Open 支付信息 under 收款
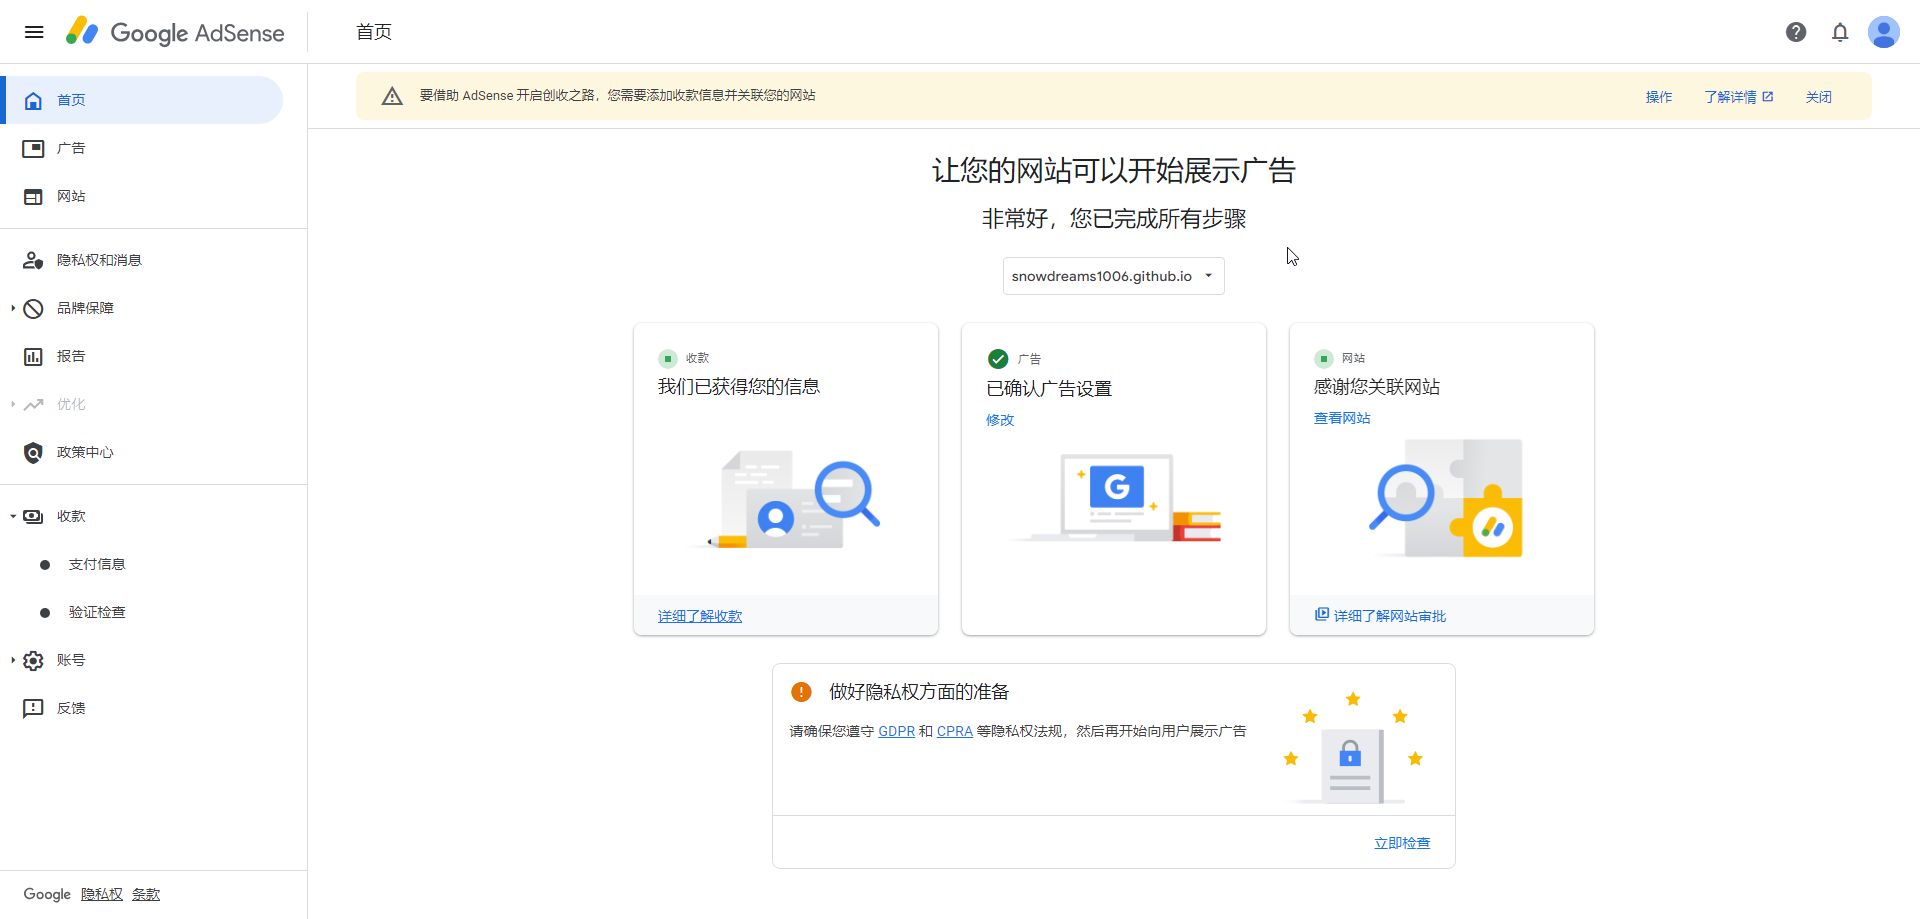The image size is (1920, 919). 97,564
